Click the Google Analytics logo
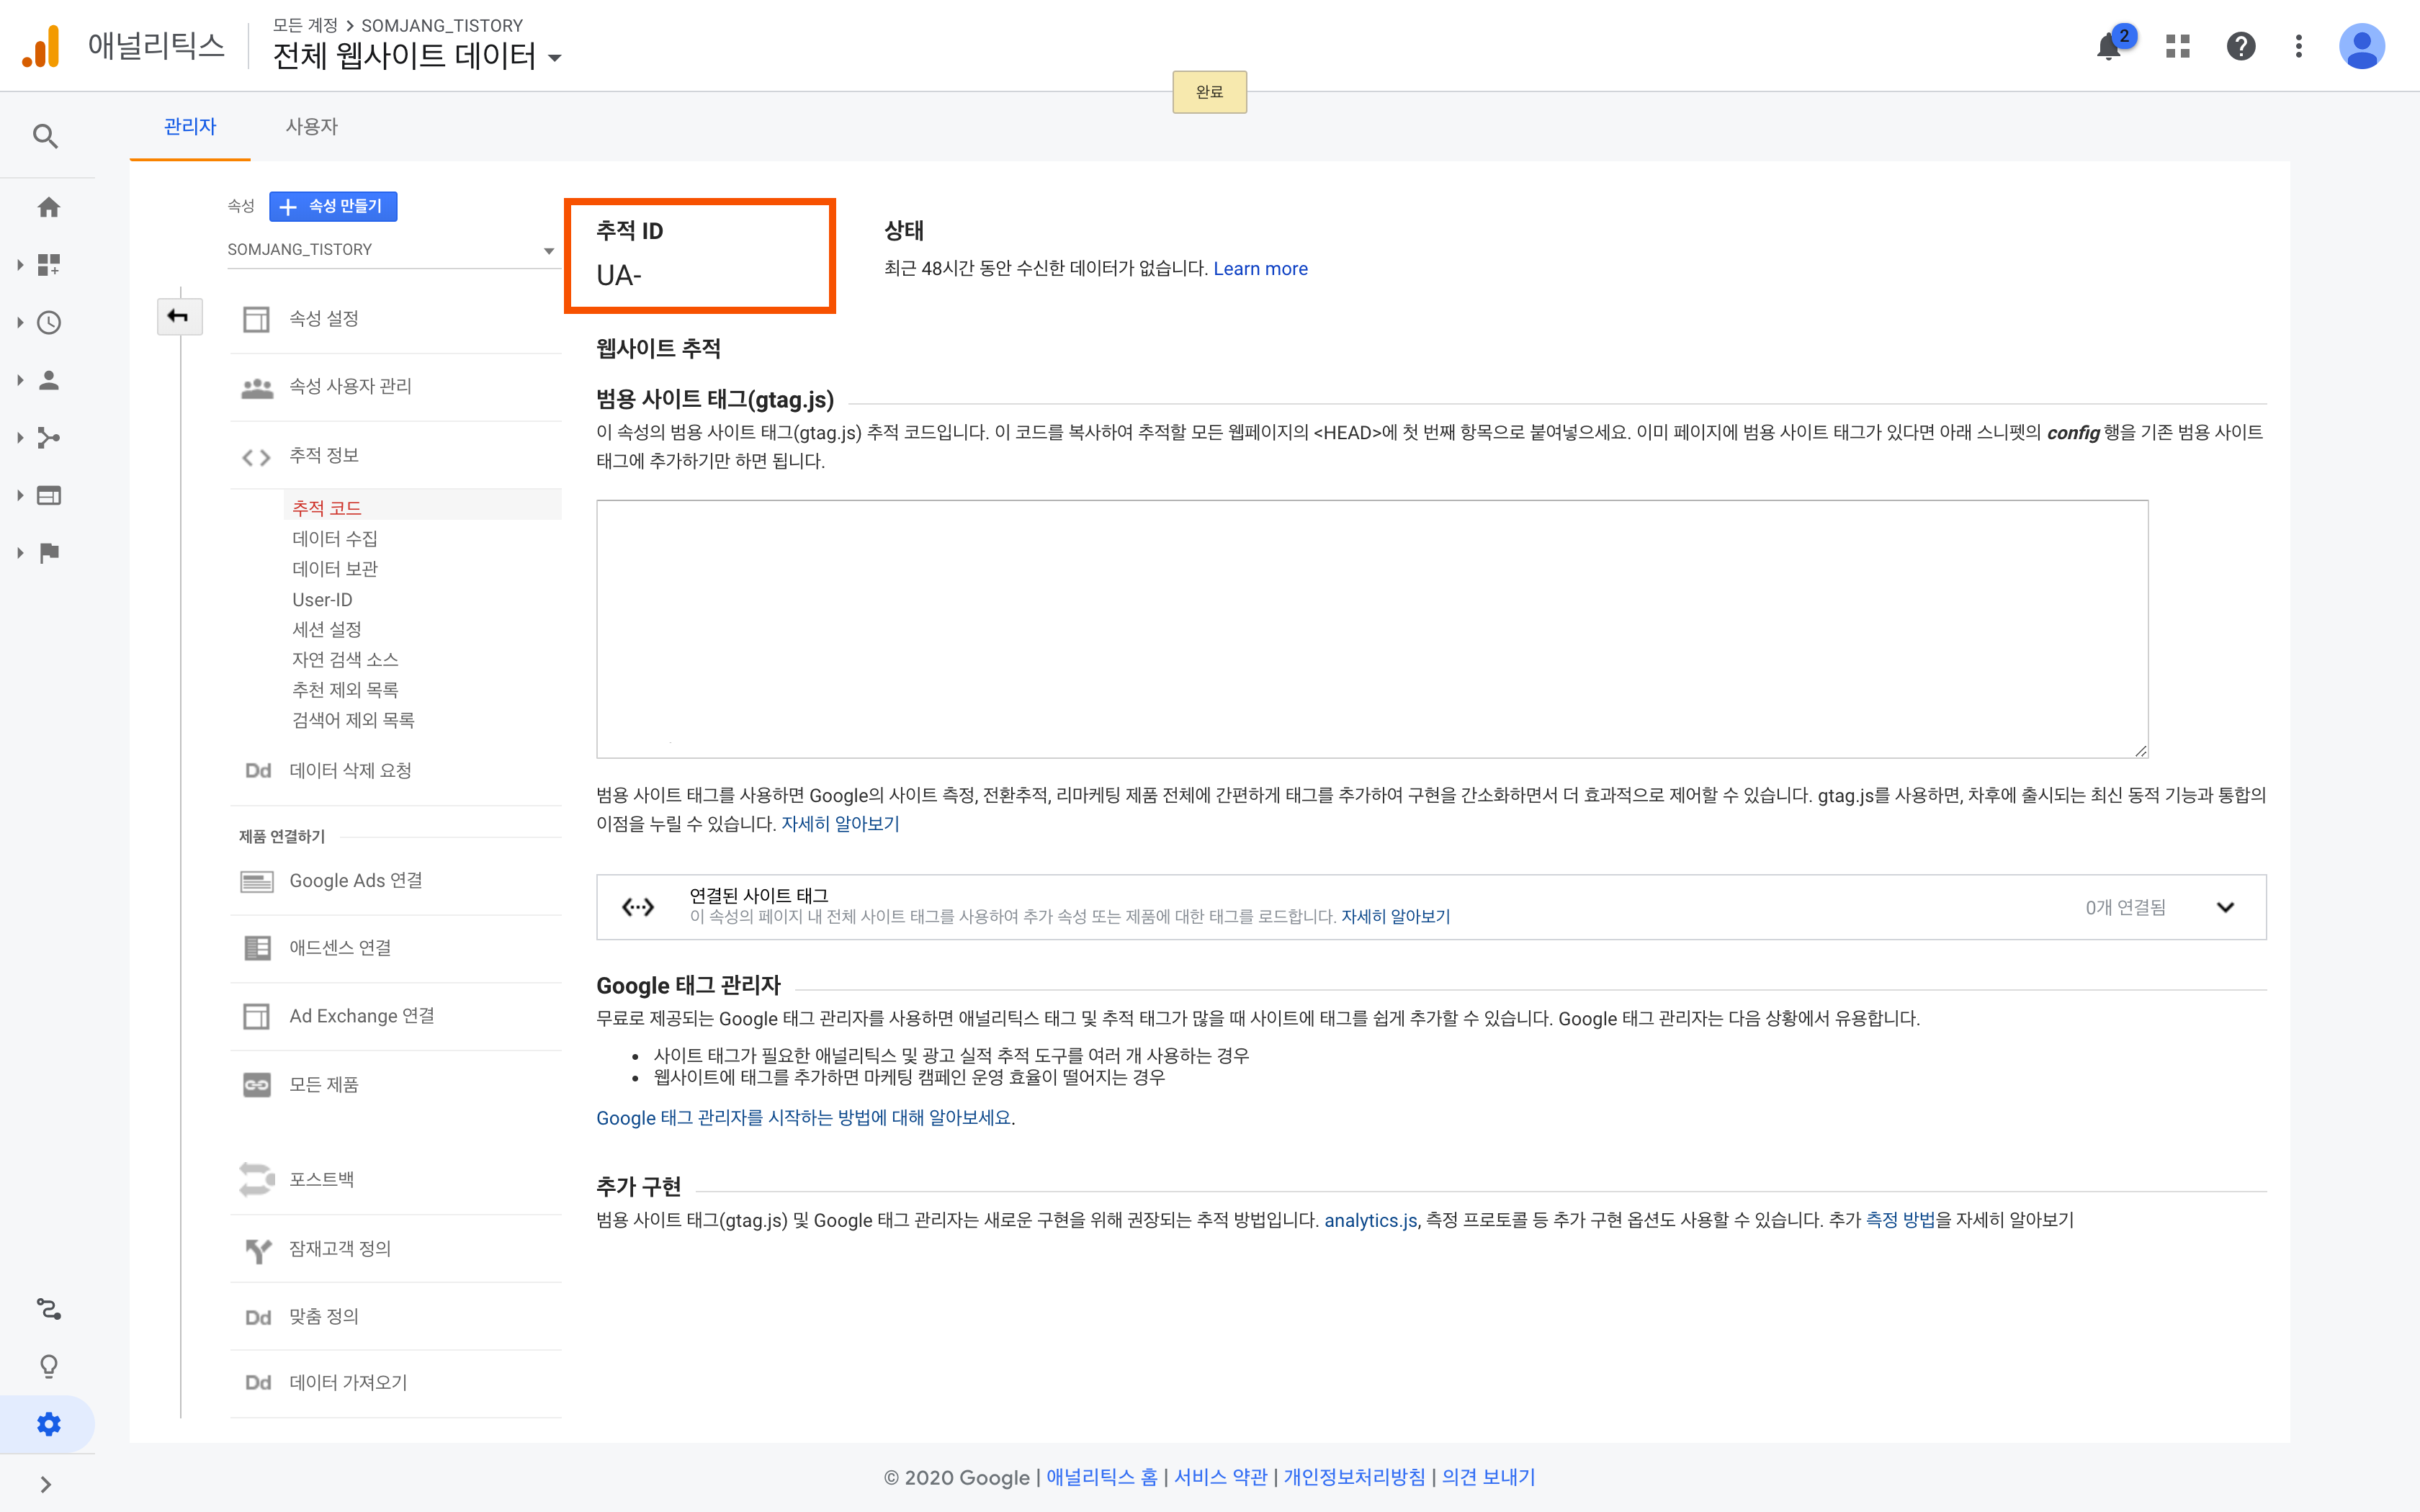 pos(41,46)
